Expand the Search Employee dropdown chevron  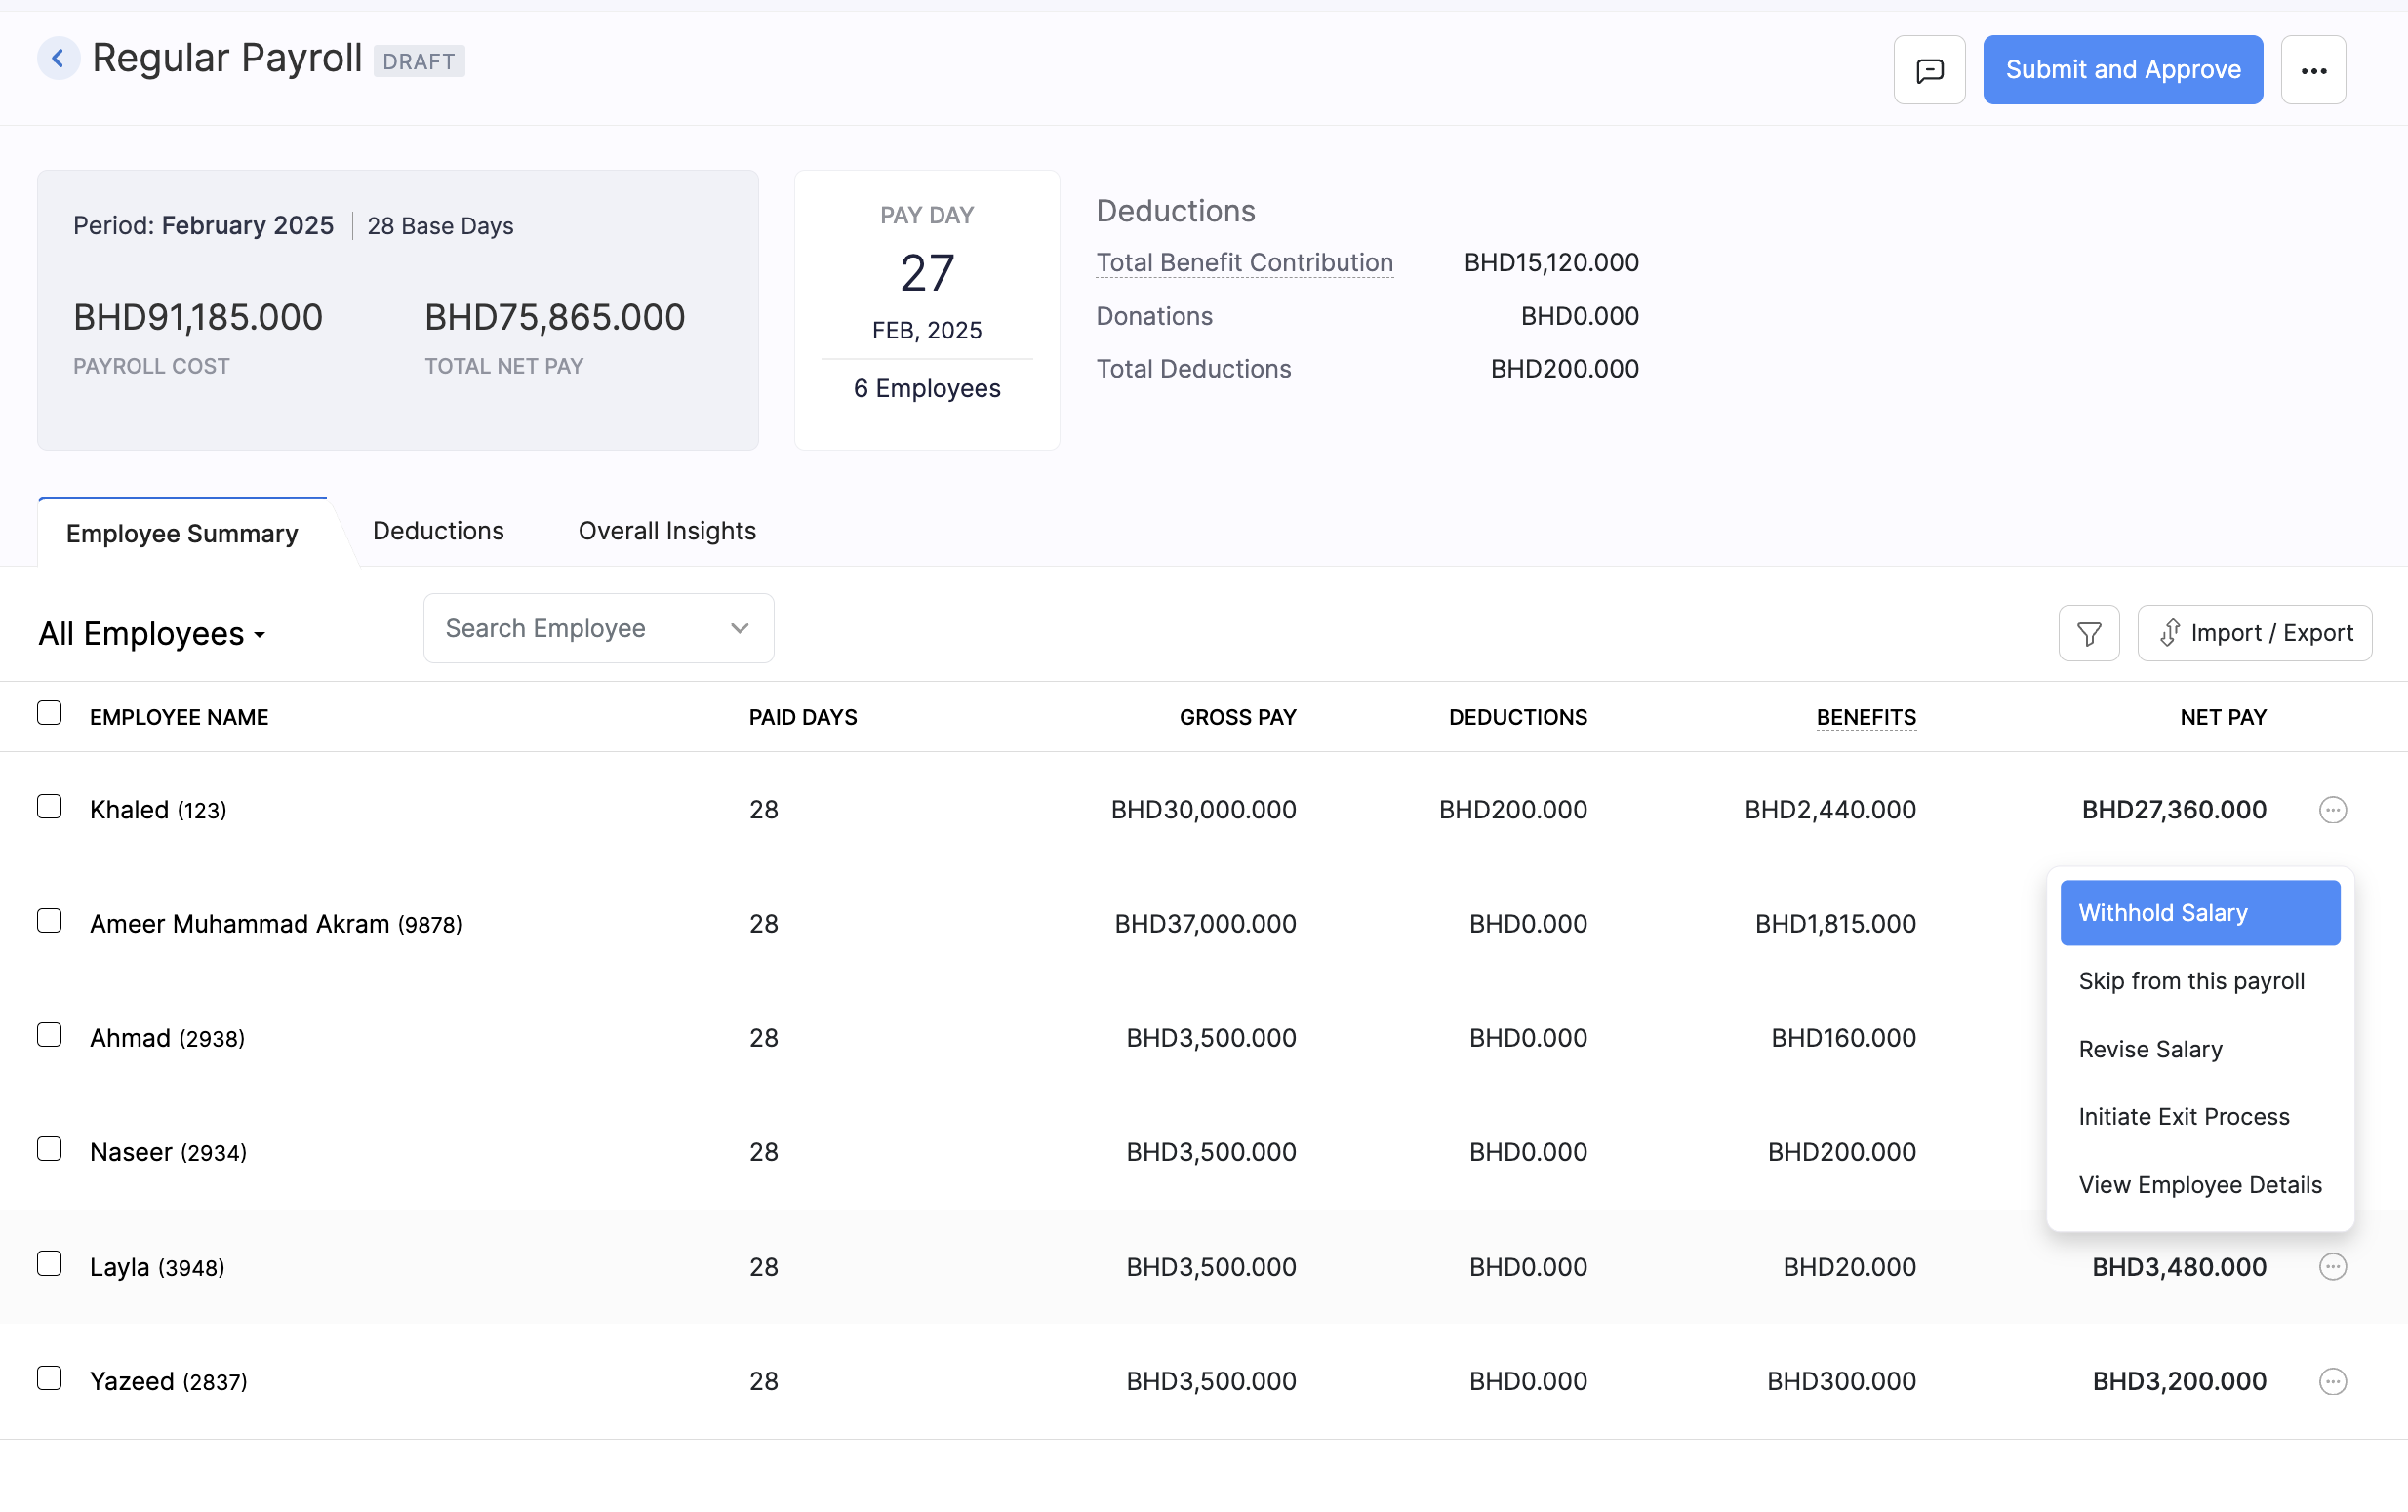coord(739,628)
